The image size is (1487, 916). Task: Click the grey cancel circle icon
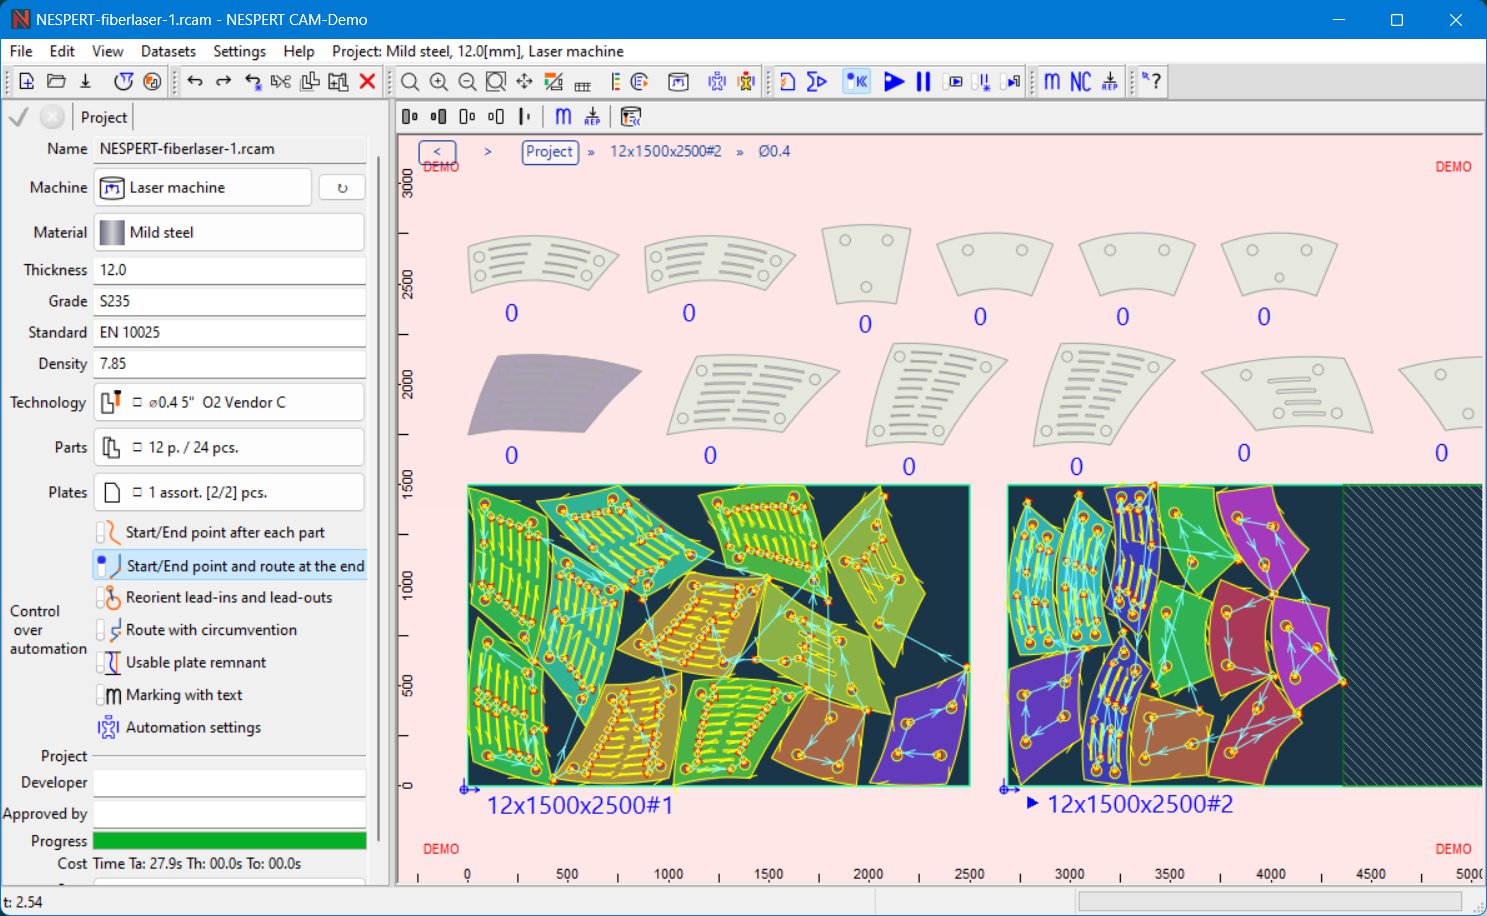(52, 117)
